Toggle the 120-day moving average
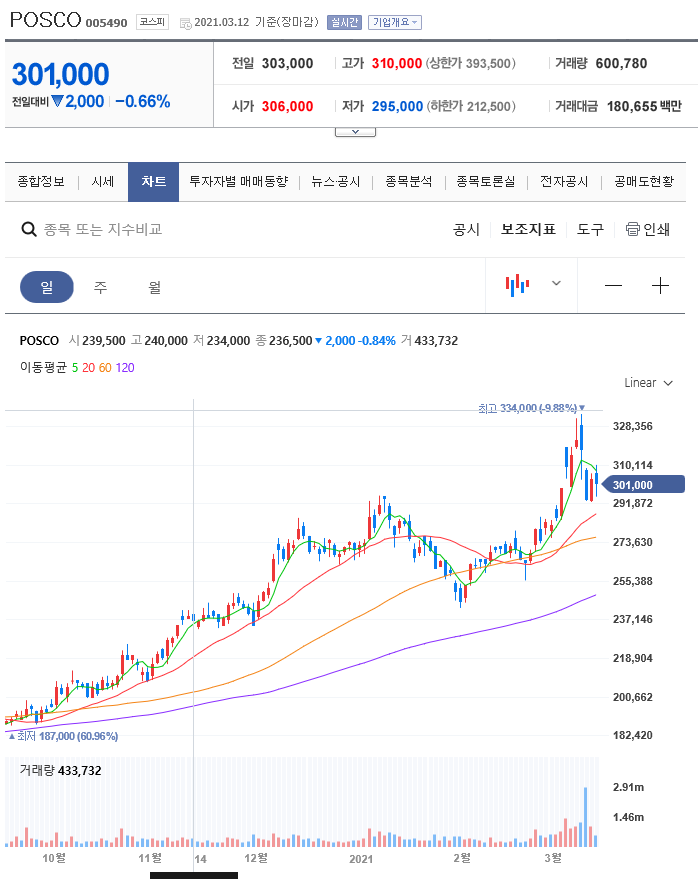 coord(125,368)
